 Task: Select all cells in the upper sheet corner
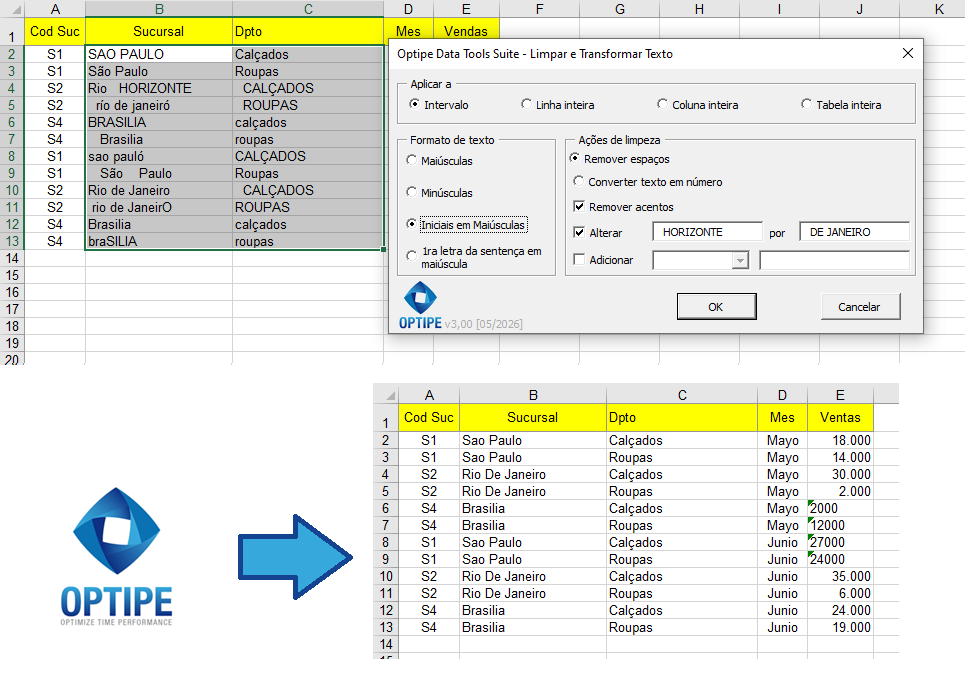point(12,9)
